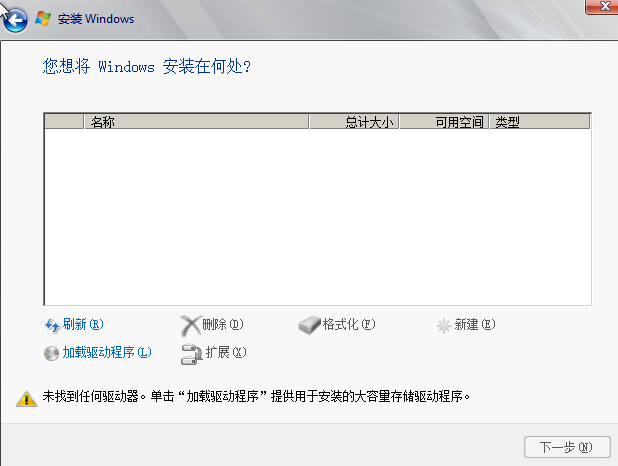Click the blue back arrow button
The height and width of the screenshot is (466, 618).
pos(14,19)
